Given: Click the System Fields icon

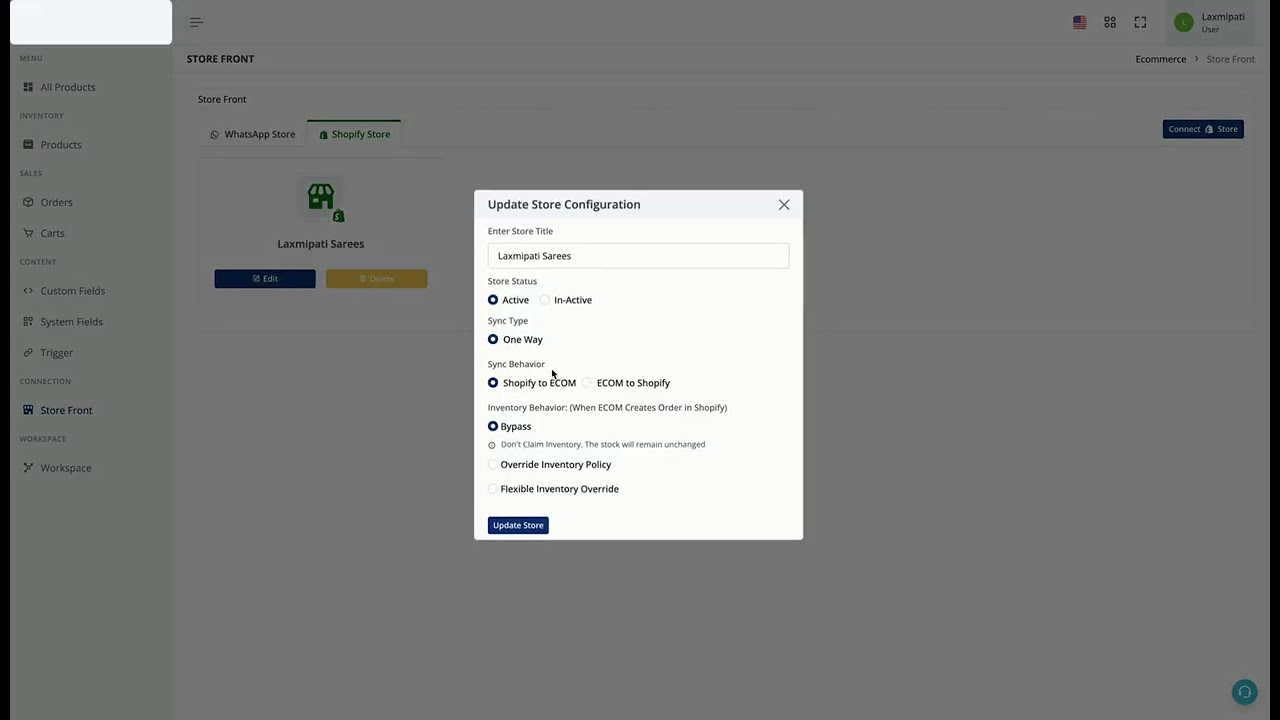Looking at the screenshot, I should coord(28,322).
